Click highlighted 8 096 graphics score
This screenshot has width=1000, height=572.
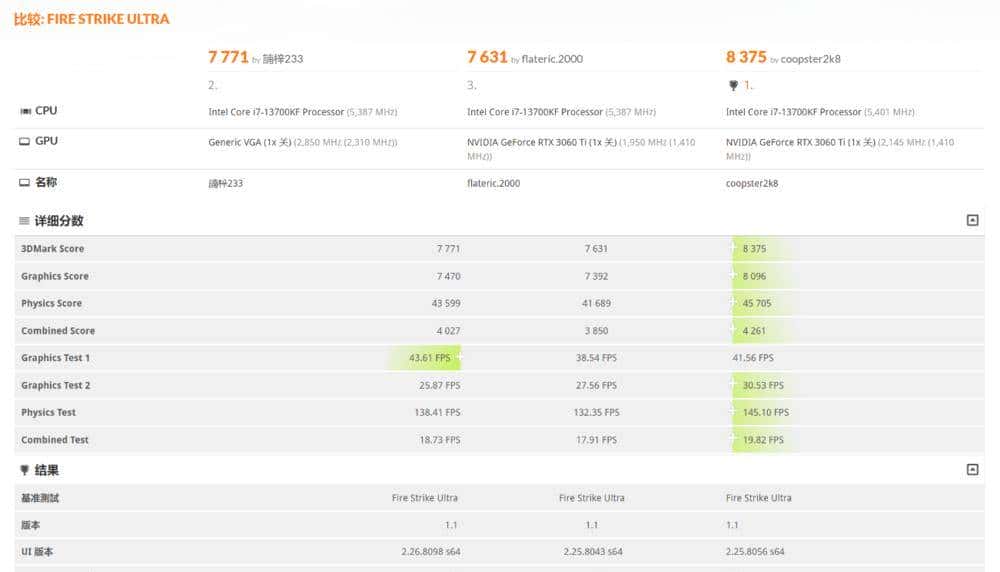coord(754,276)
